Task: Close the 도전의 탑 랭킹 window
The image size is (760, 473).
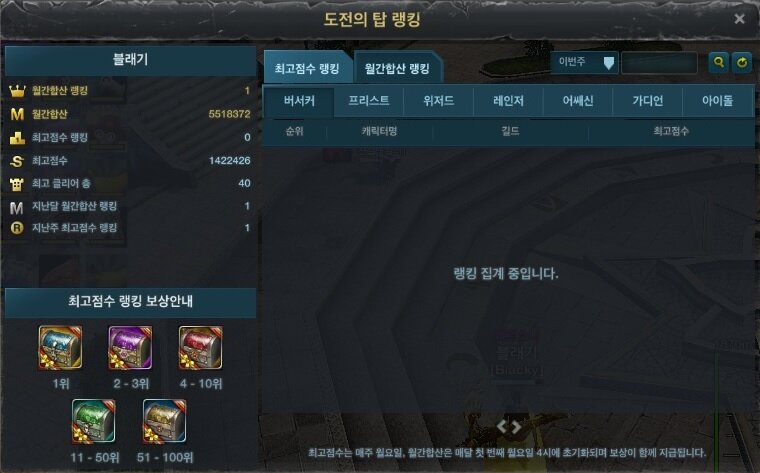Action: coord(739,19)
